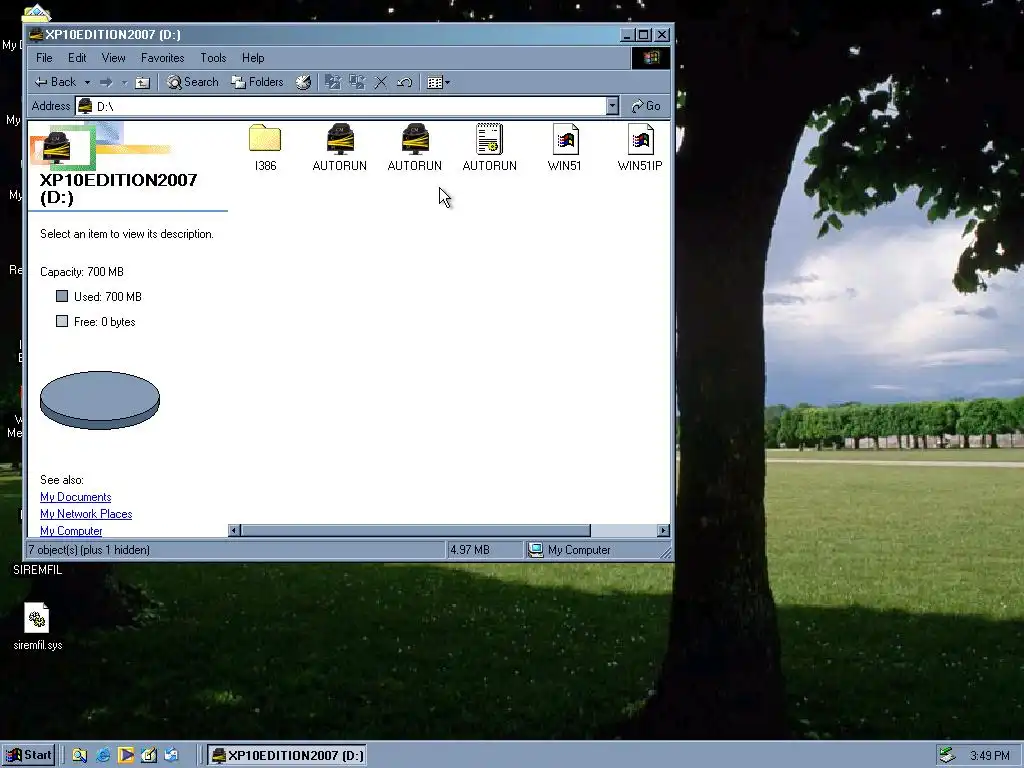Click the Undo toolbar icon
Image resolution: width=1024 pixels, height=768 pixels.
coord(404,82)
